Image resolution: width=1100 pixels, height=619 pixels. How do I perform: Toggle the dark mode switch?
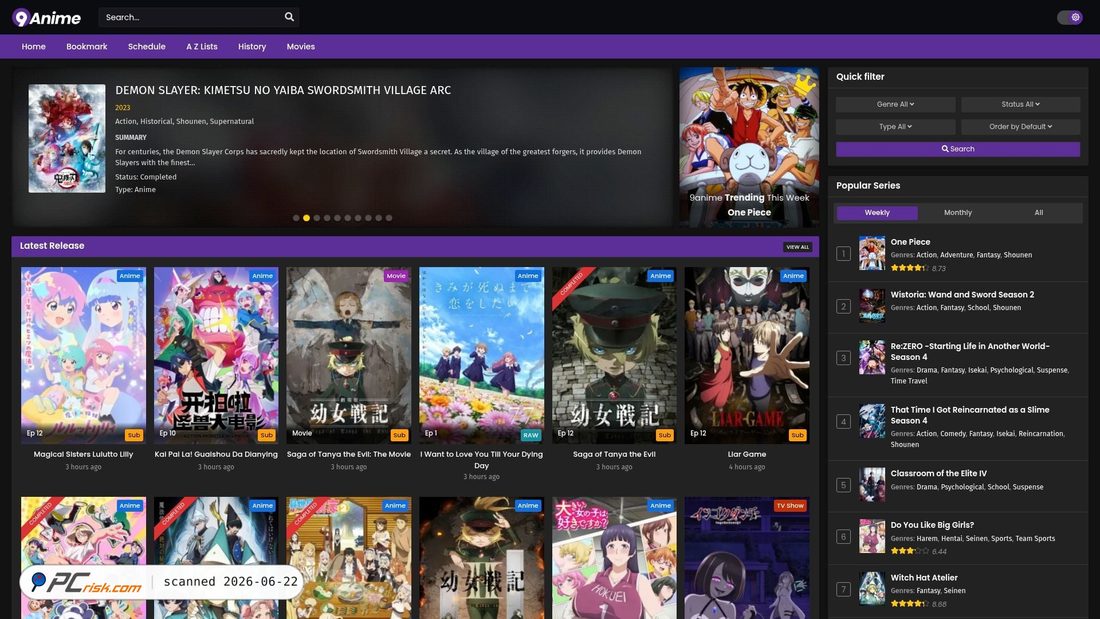[x=1070, y=18]
